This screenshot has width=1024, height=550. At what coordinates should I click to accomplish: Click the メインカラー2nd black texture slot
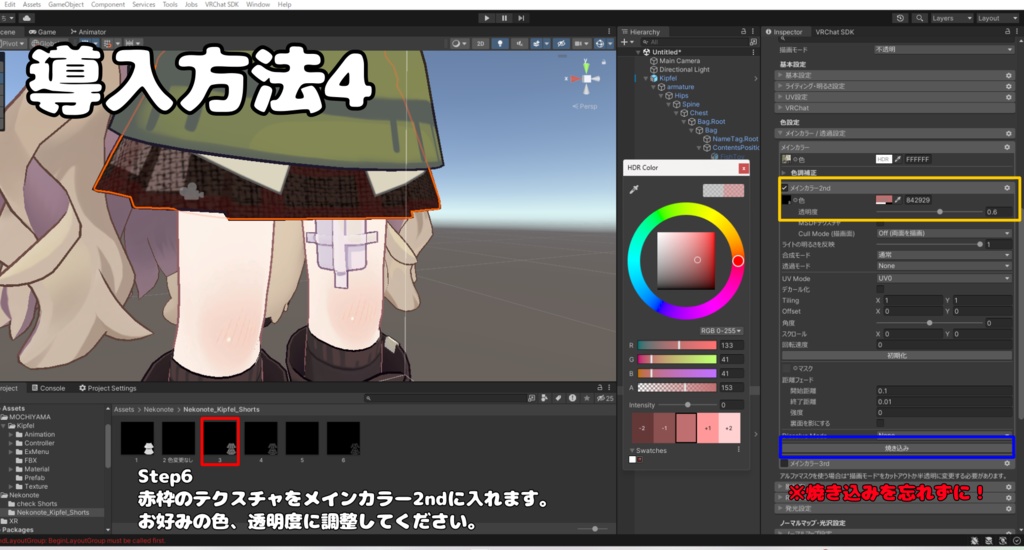[x=786, y=200]
